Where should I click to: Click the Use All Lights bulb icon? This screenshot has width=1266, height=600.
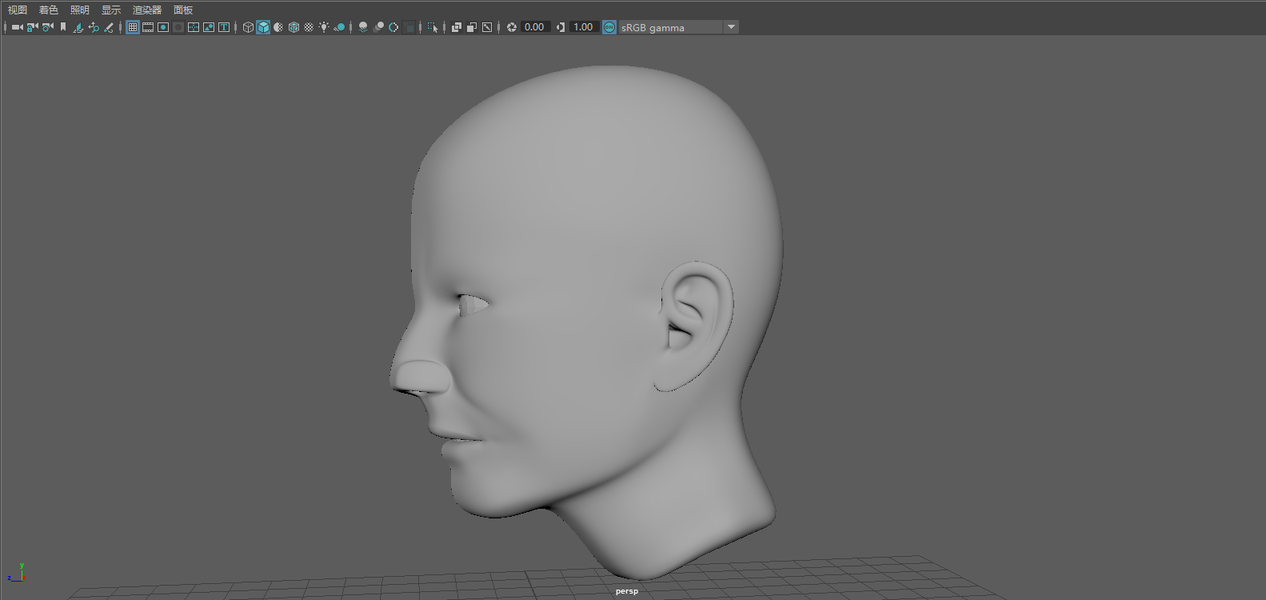[324, 27]
